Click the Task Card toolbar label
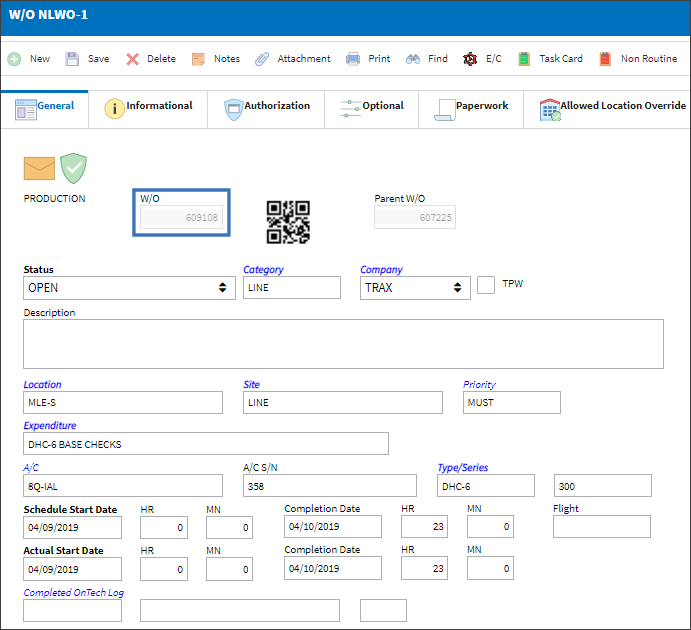The image size is (691, 630). point(561,59)
